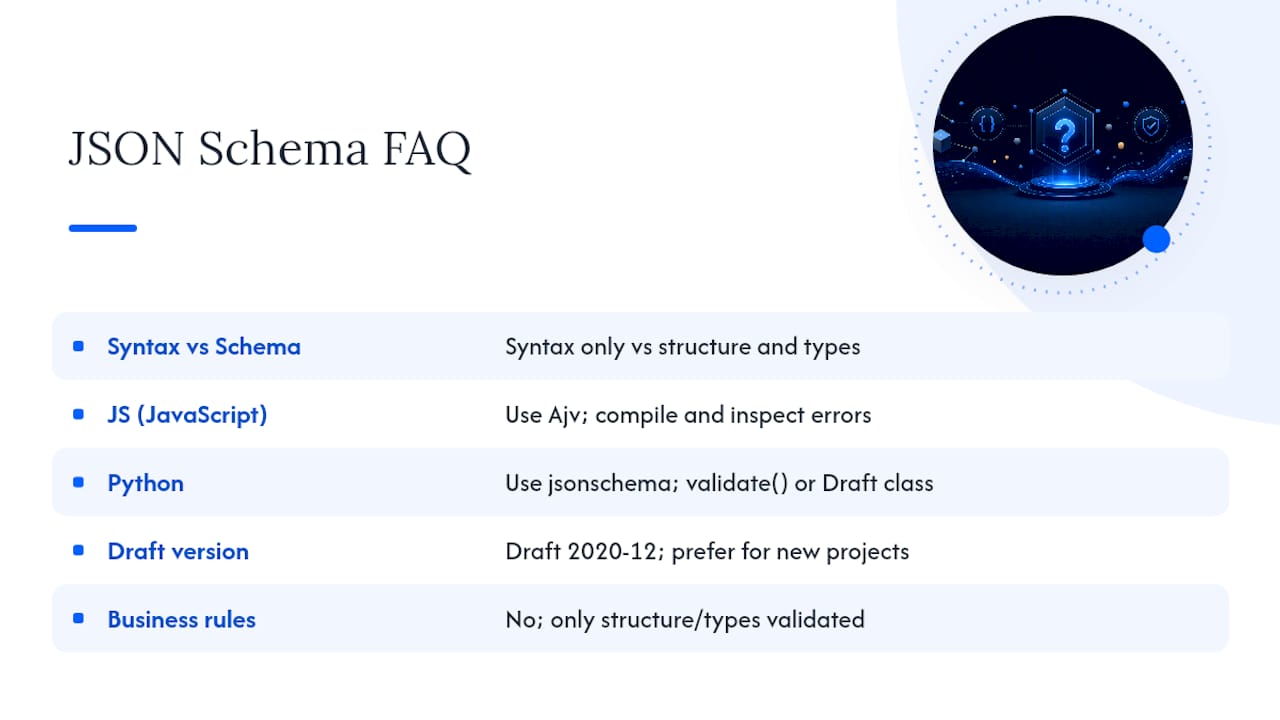Select the slide title JSON Schema FAQ
This screenshot has width=1280, height=720.
pyautogui.click(x=269, y=149)
